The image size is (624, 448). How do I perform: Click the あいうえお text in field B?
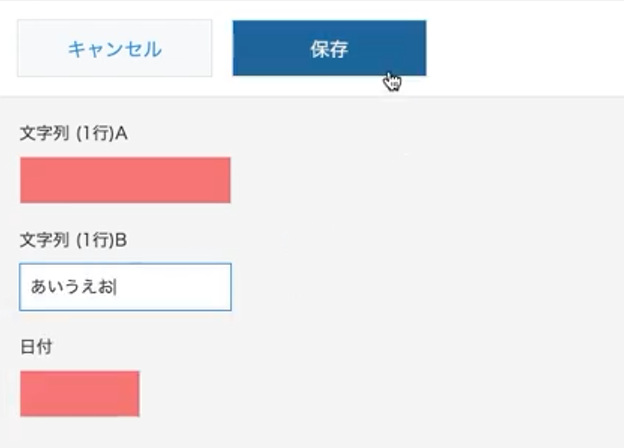[x=72, y=287]
